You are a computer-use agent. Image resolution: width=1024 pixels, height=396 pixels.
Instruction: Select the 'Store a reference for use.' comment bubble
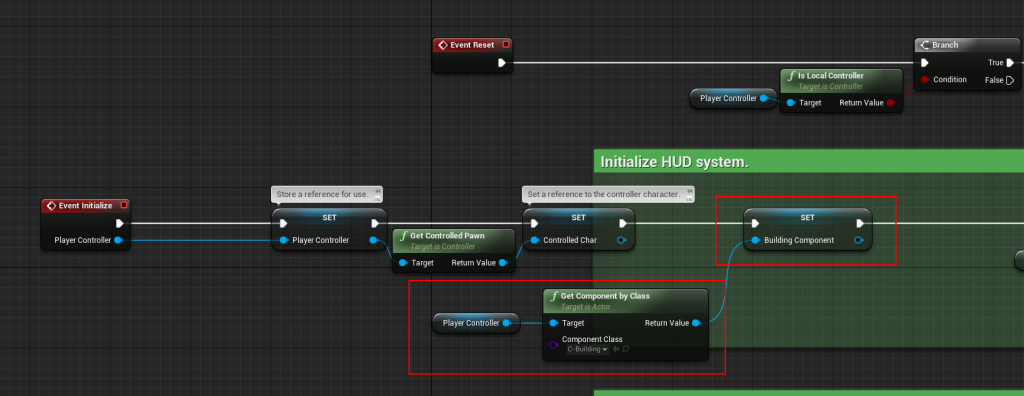point(327,194)
